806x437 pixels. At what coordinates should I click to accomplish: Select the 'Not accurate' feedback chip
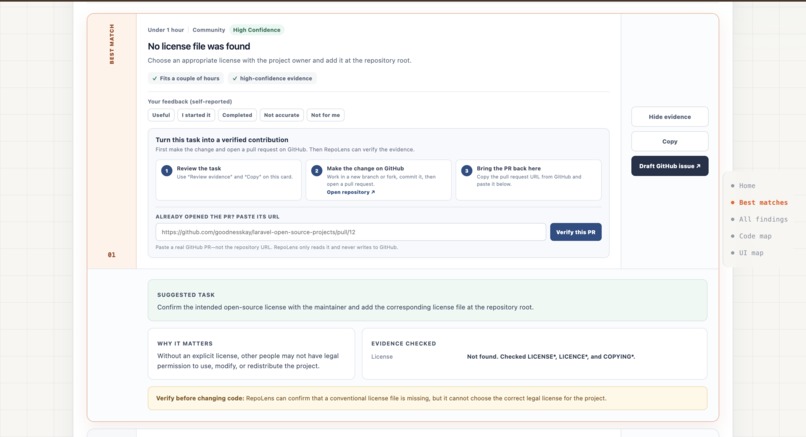[x=281, y=115]
